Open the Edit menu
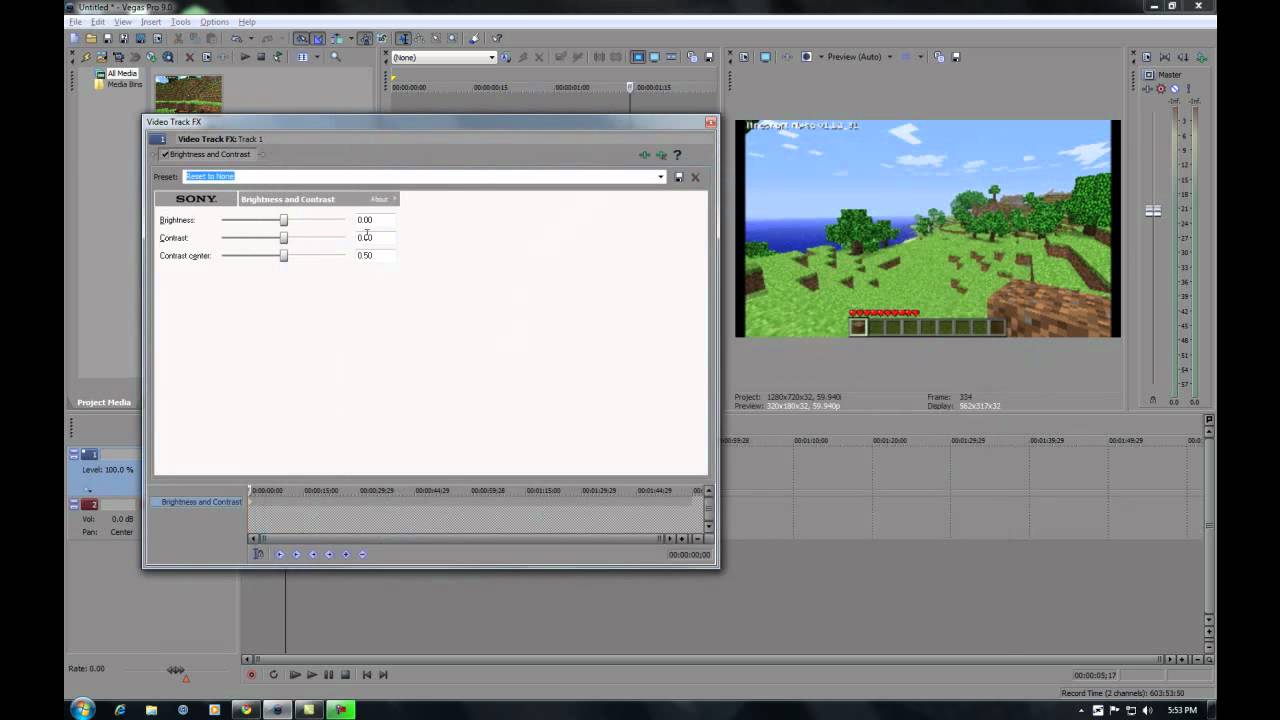This screenshot has width=1280, height=720. [98, 21]
